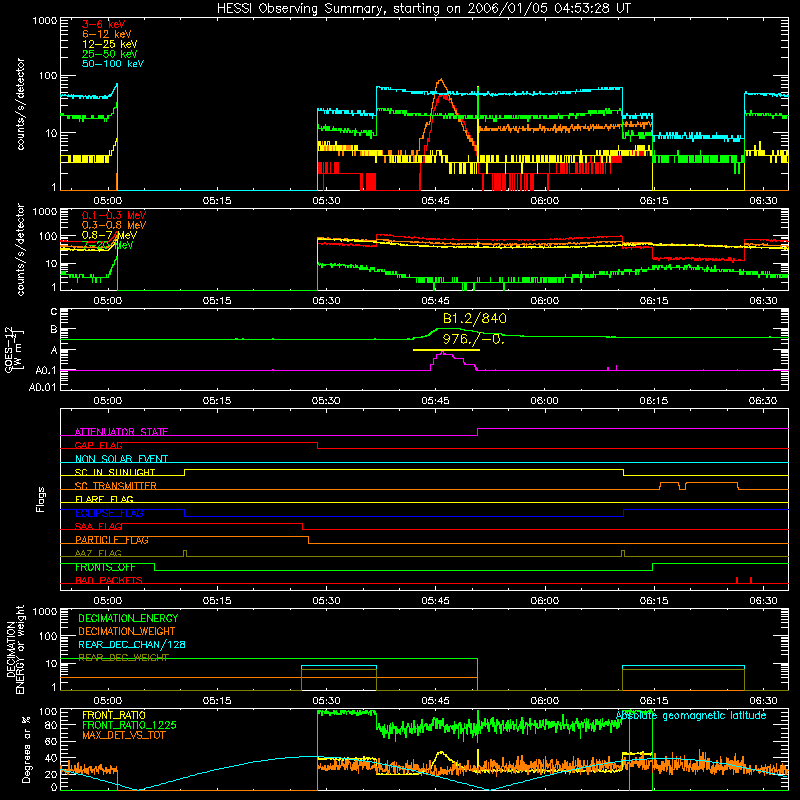Screen dimensions: 800x800
Task: Click the SC_TRANSMITTER flag label
Action: (116, 486)
